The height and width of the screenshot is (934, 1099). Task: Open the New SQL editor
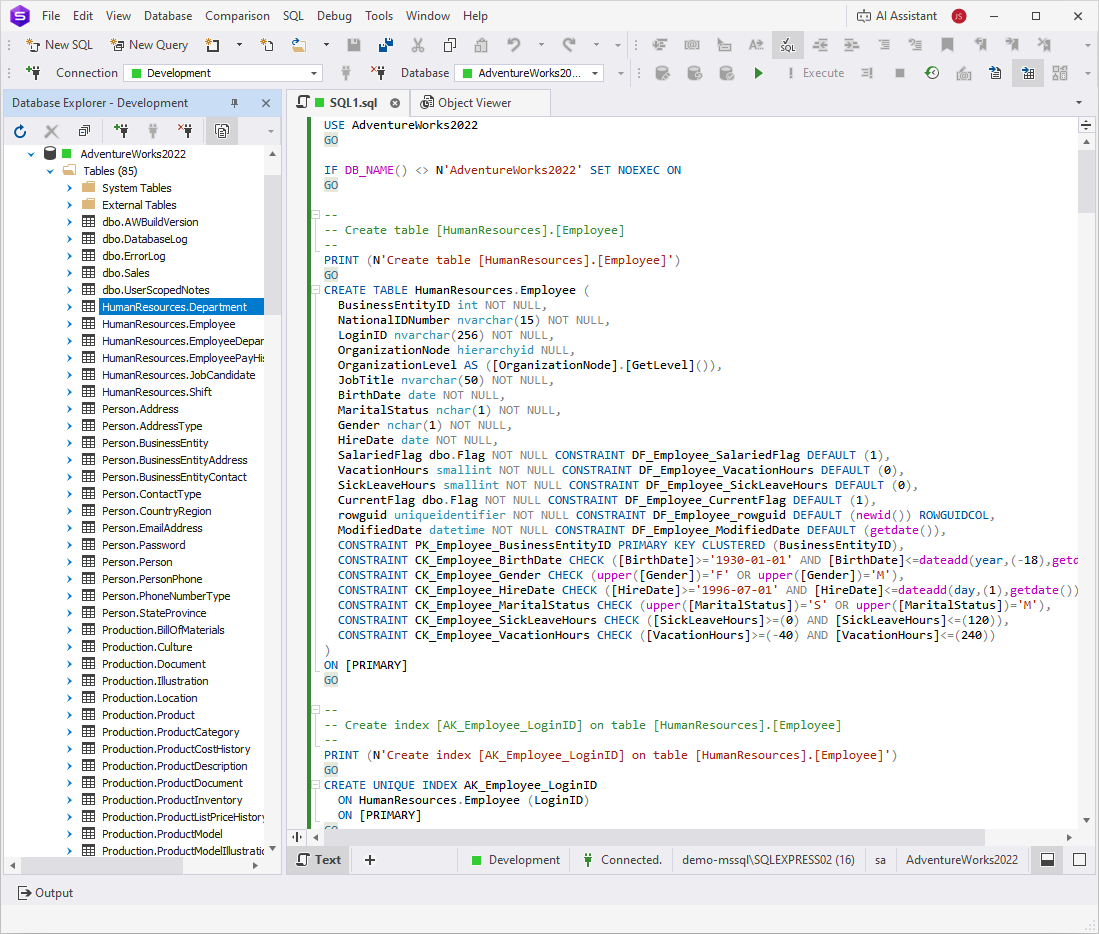58,44
